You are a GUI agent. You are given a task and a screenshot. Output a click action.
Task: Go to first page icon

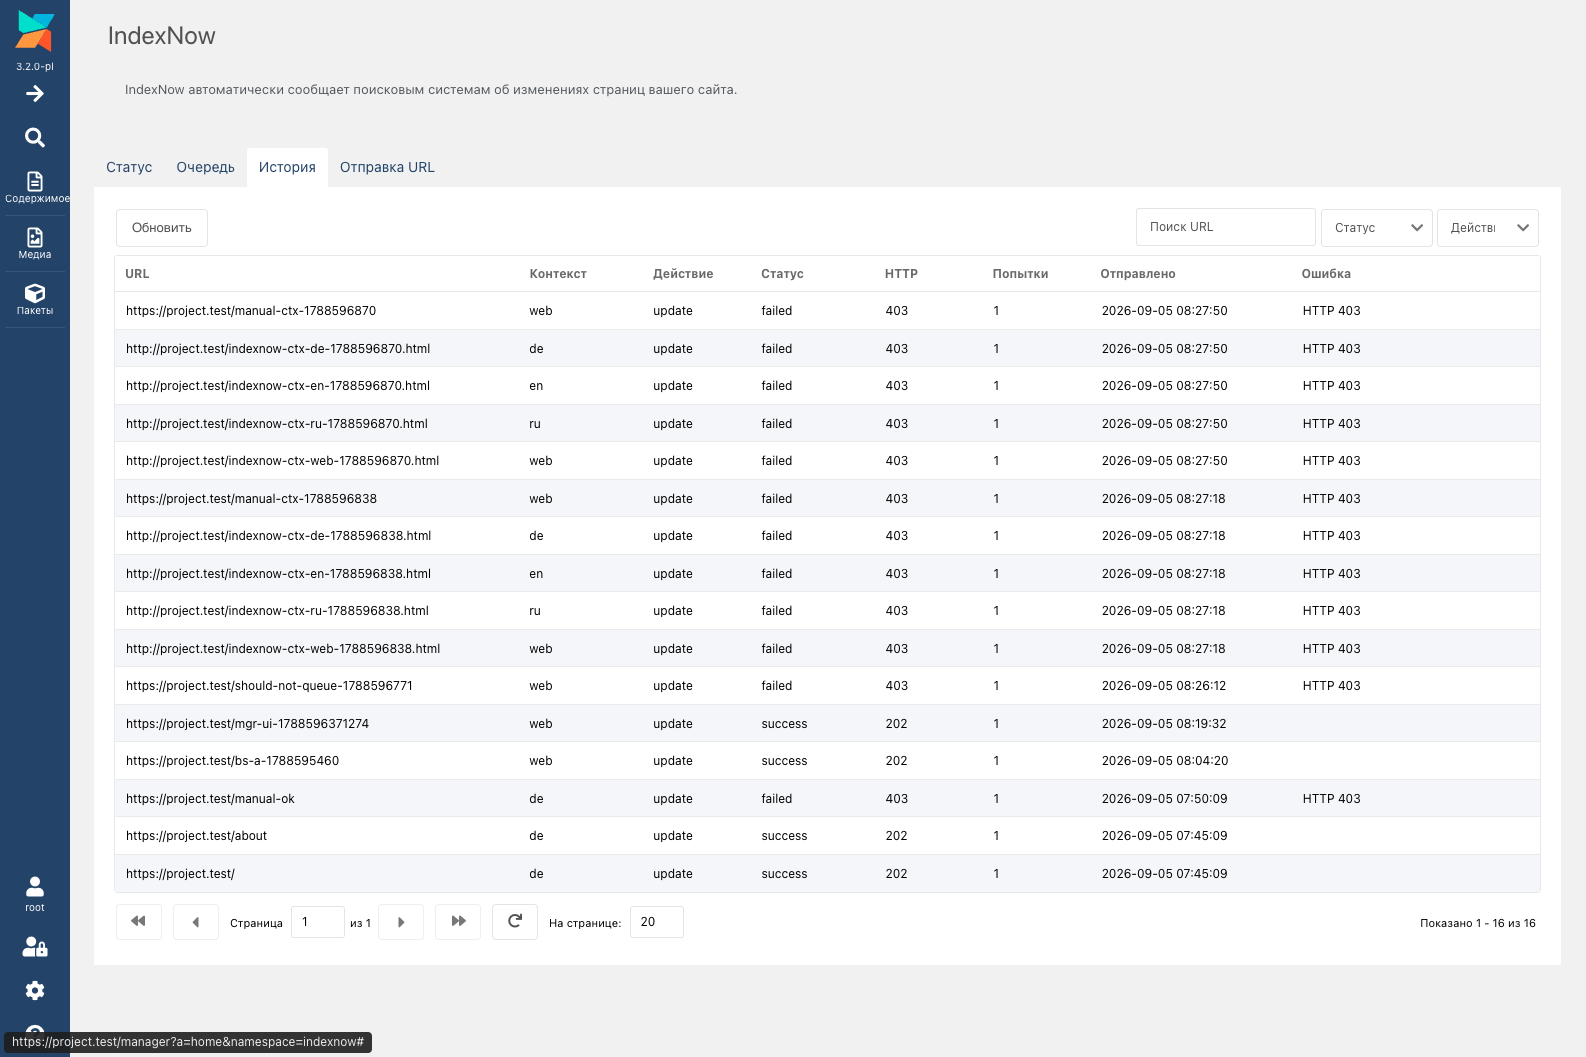139,922
